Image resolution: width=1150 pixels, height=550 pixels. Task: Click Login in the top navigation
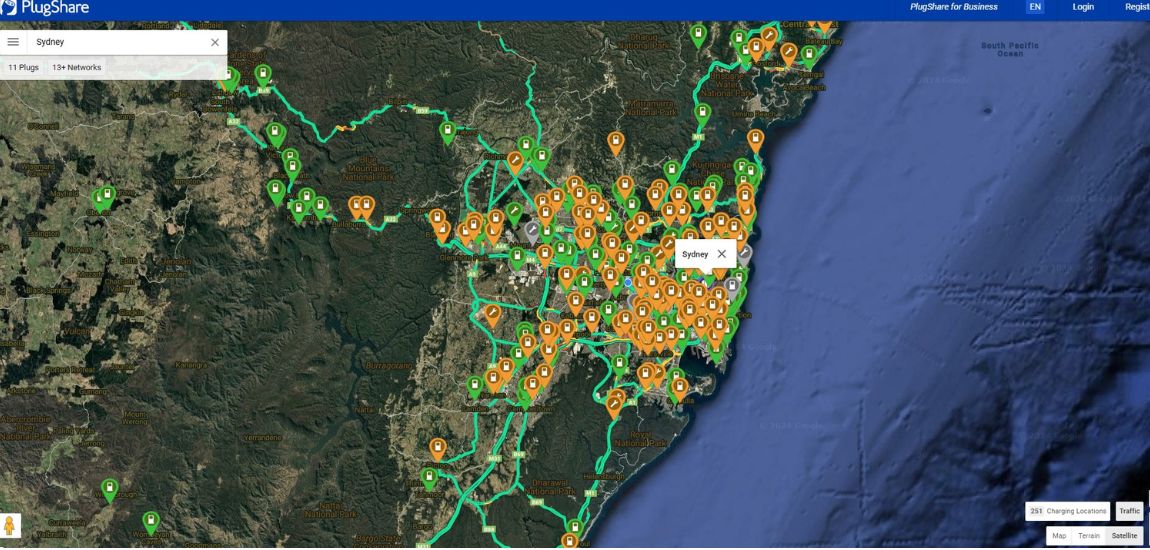coord(1083,7)
